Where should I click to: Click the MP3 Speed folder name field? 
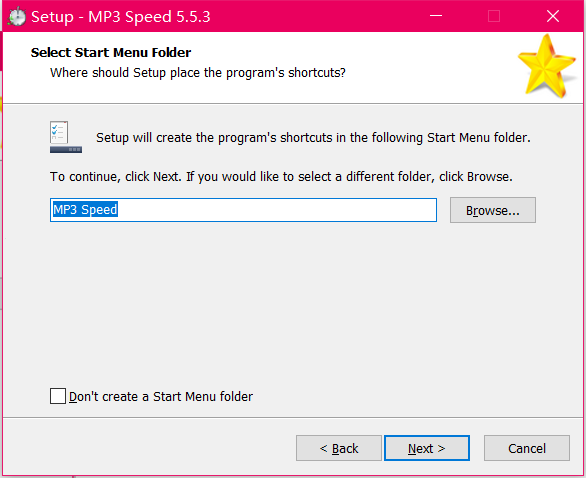coord(243,210)
